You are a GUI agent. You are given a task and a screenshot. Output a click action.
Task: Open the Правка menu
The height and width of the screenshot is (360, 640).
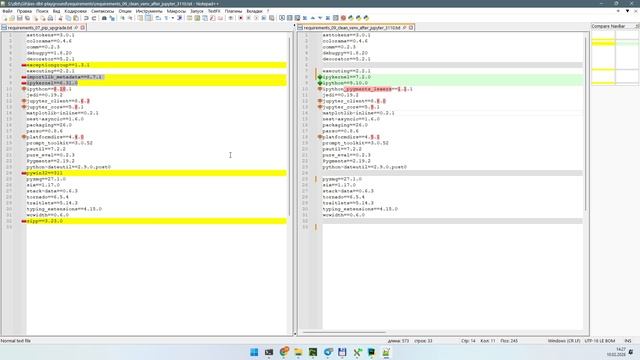[x=24, y=11]
